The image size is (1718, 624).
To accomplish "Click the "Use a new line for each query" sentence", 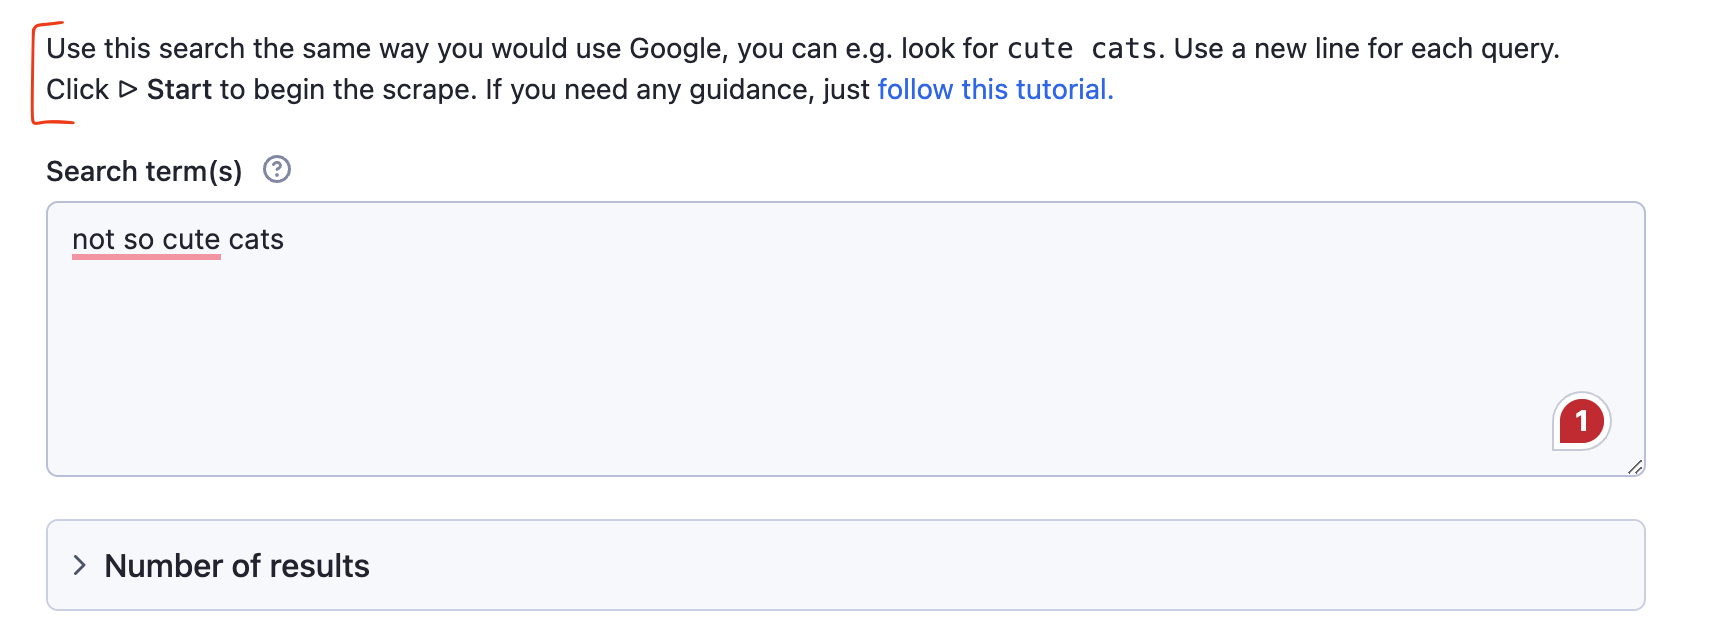I will [1366, 49].
